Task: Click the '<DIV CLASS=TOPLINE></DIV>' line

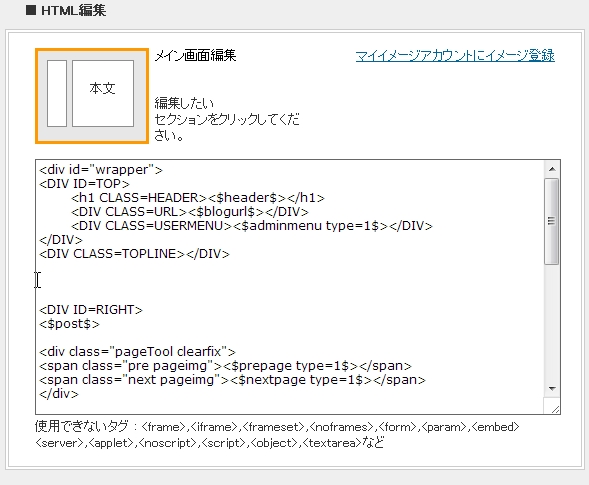Action: pos(134,254)
